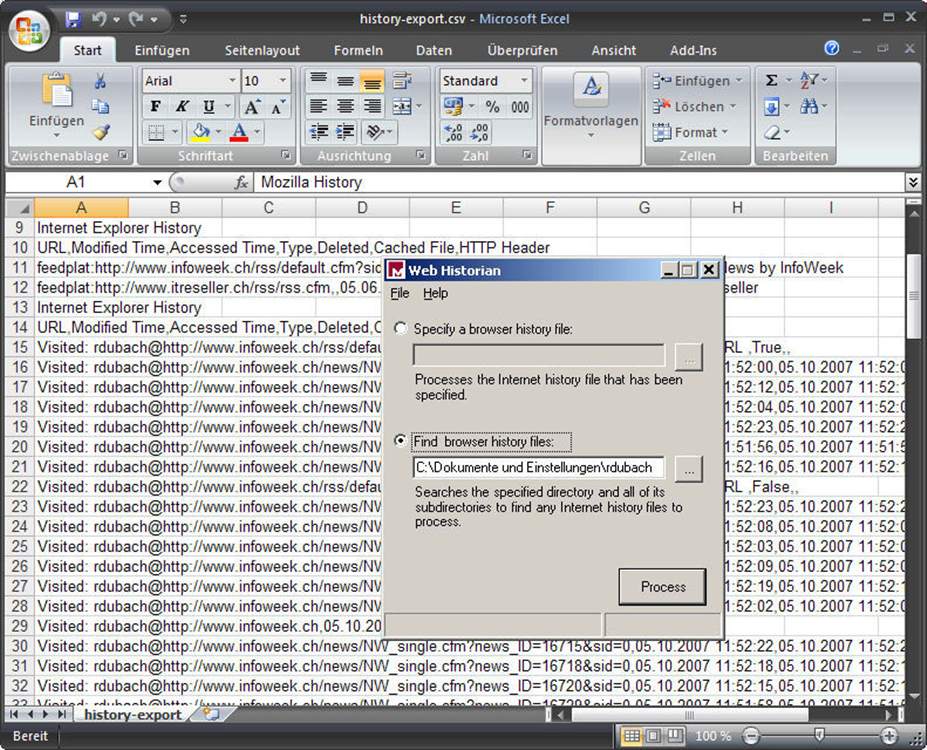
Task: Center text horizontally in the cell
Action: click(x=345, y=106)
